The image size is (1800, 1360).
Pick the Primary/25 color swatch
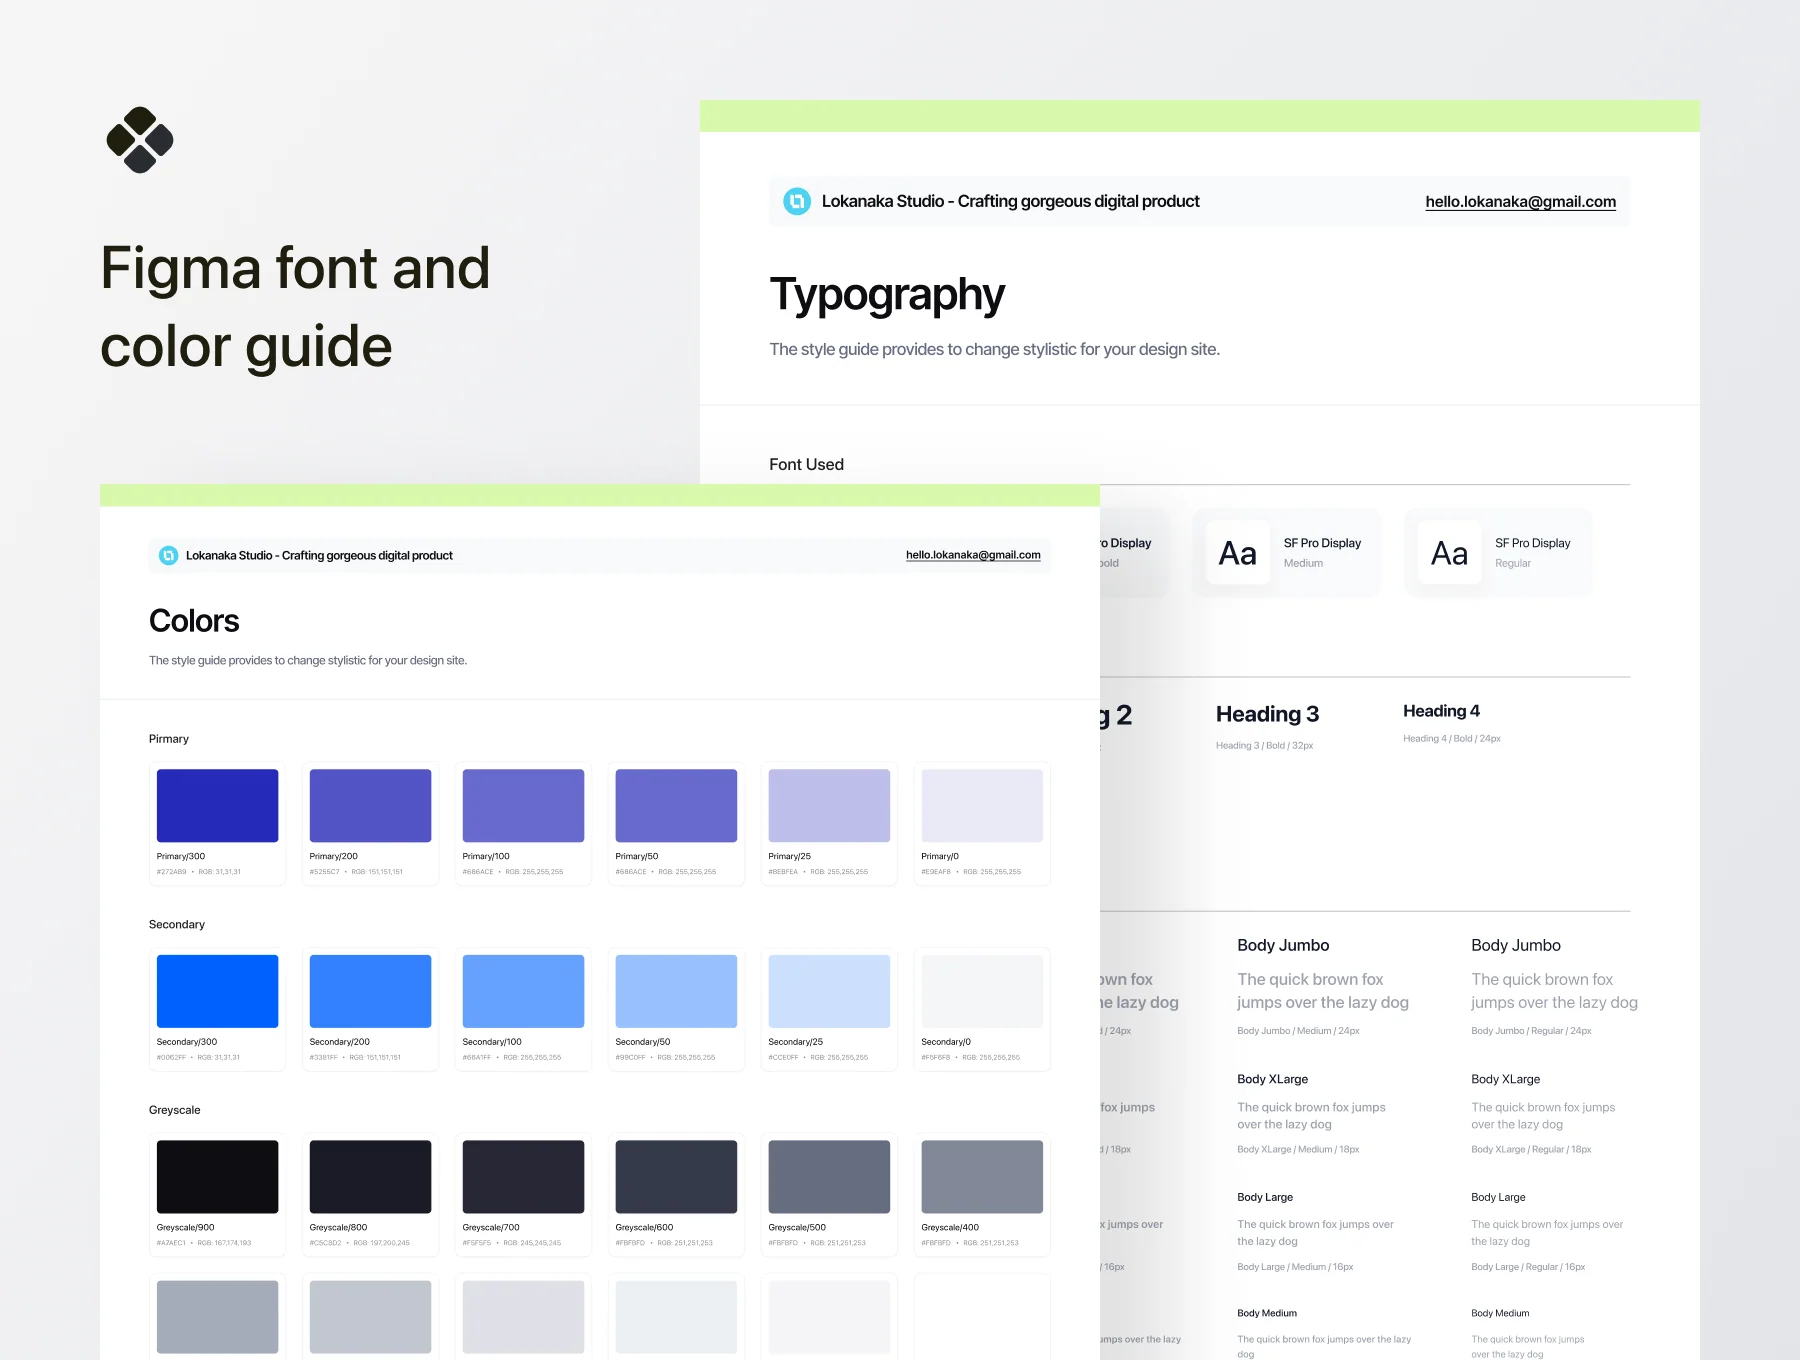point(829,805)
